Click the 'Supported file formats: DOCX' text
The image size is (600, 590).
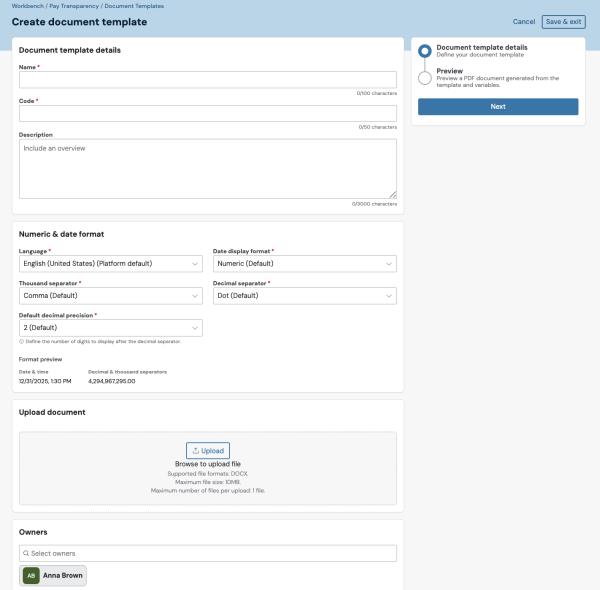(208, 474)
